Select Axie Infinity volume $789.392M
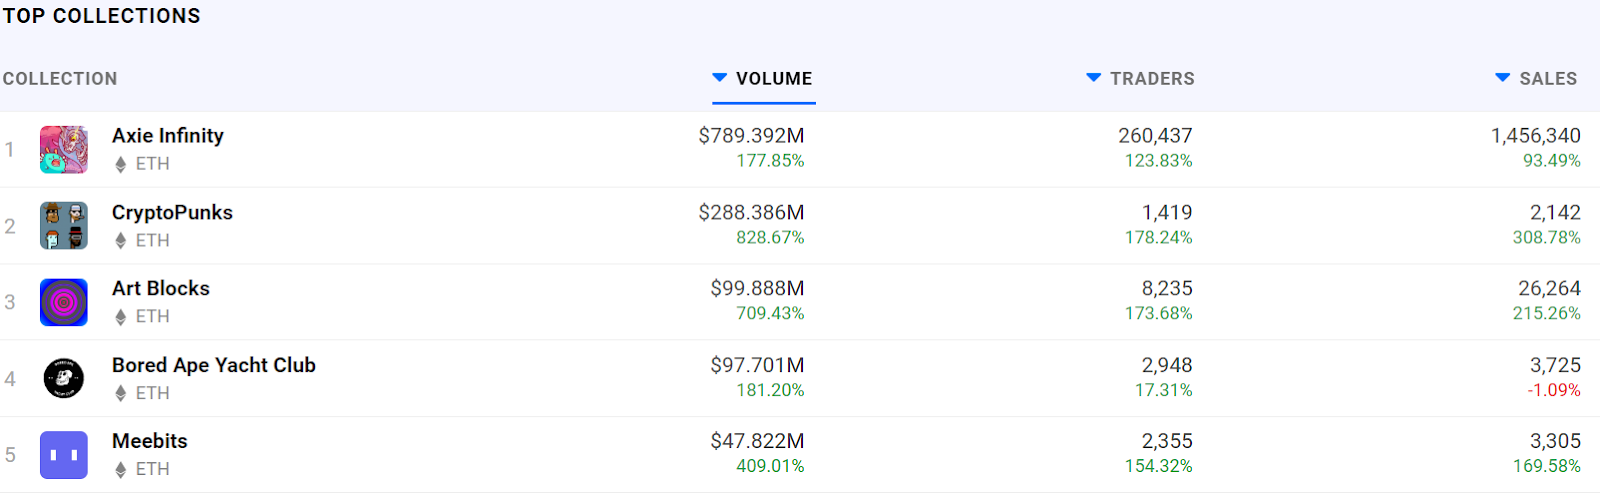This screenshot has height=496, width=1600. point(751,136)
